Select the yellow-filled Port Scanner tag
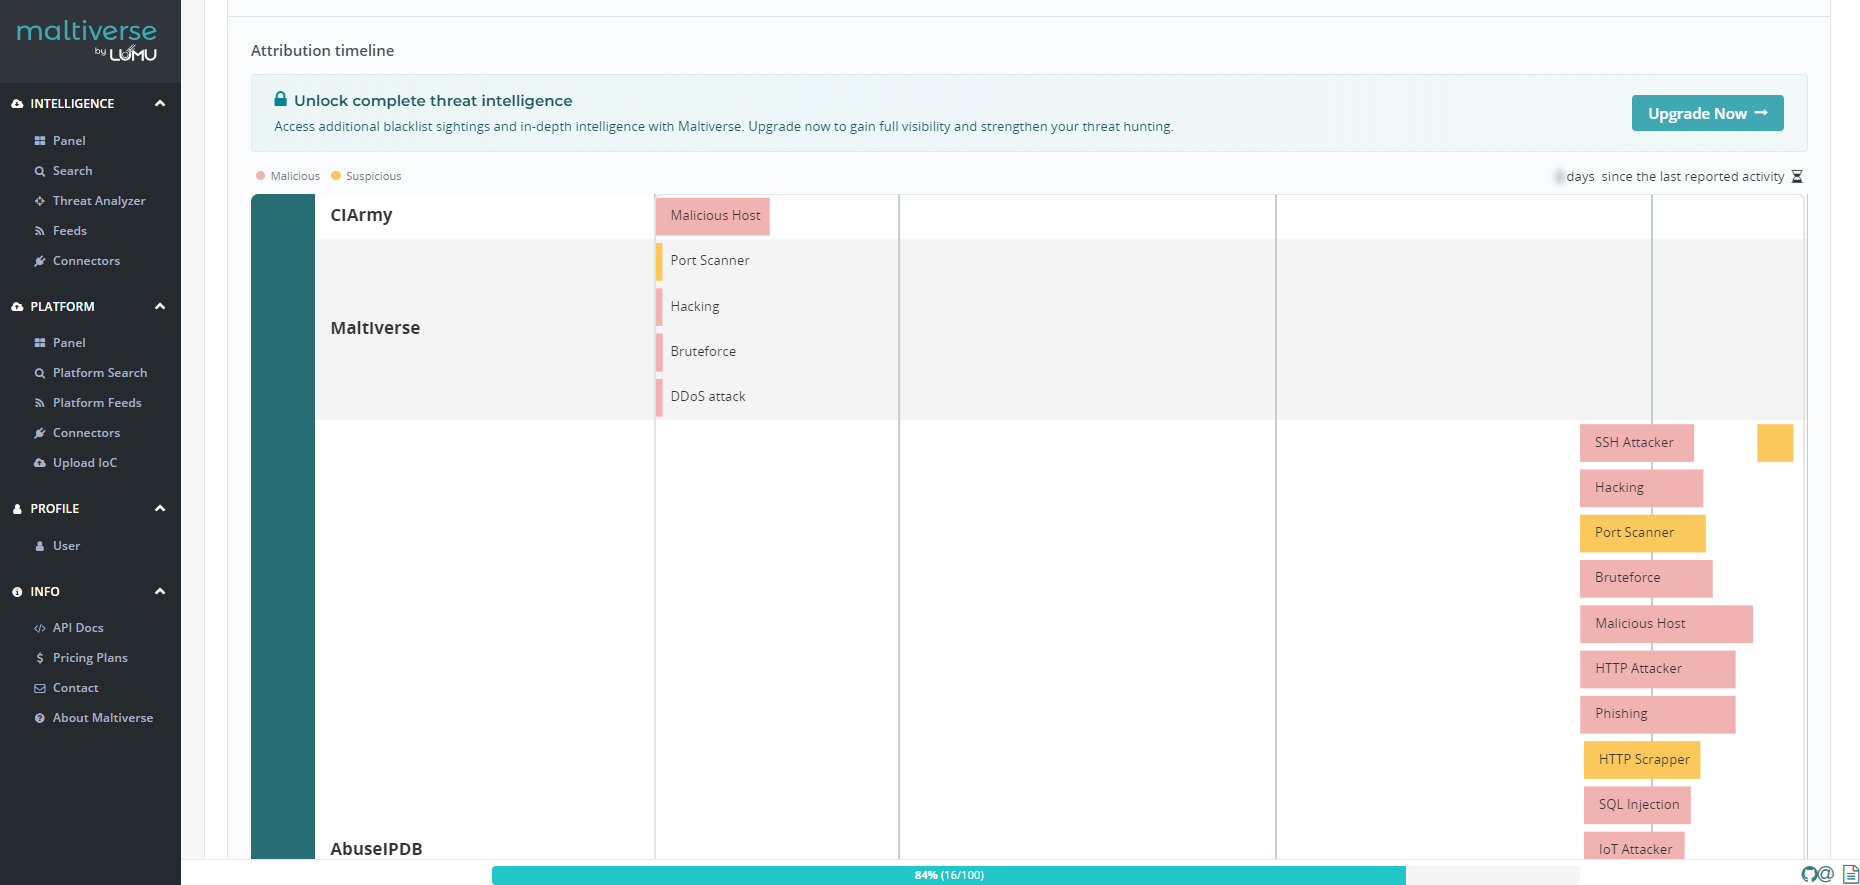 click(x=1643, y=533)
